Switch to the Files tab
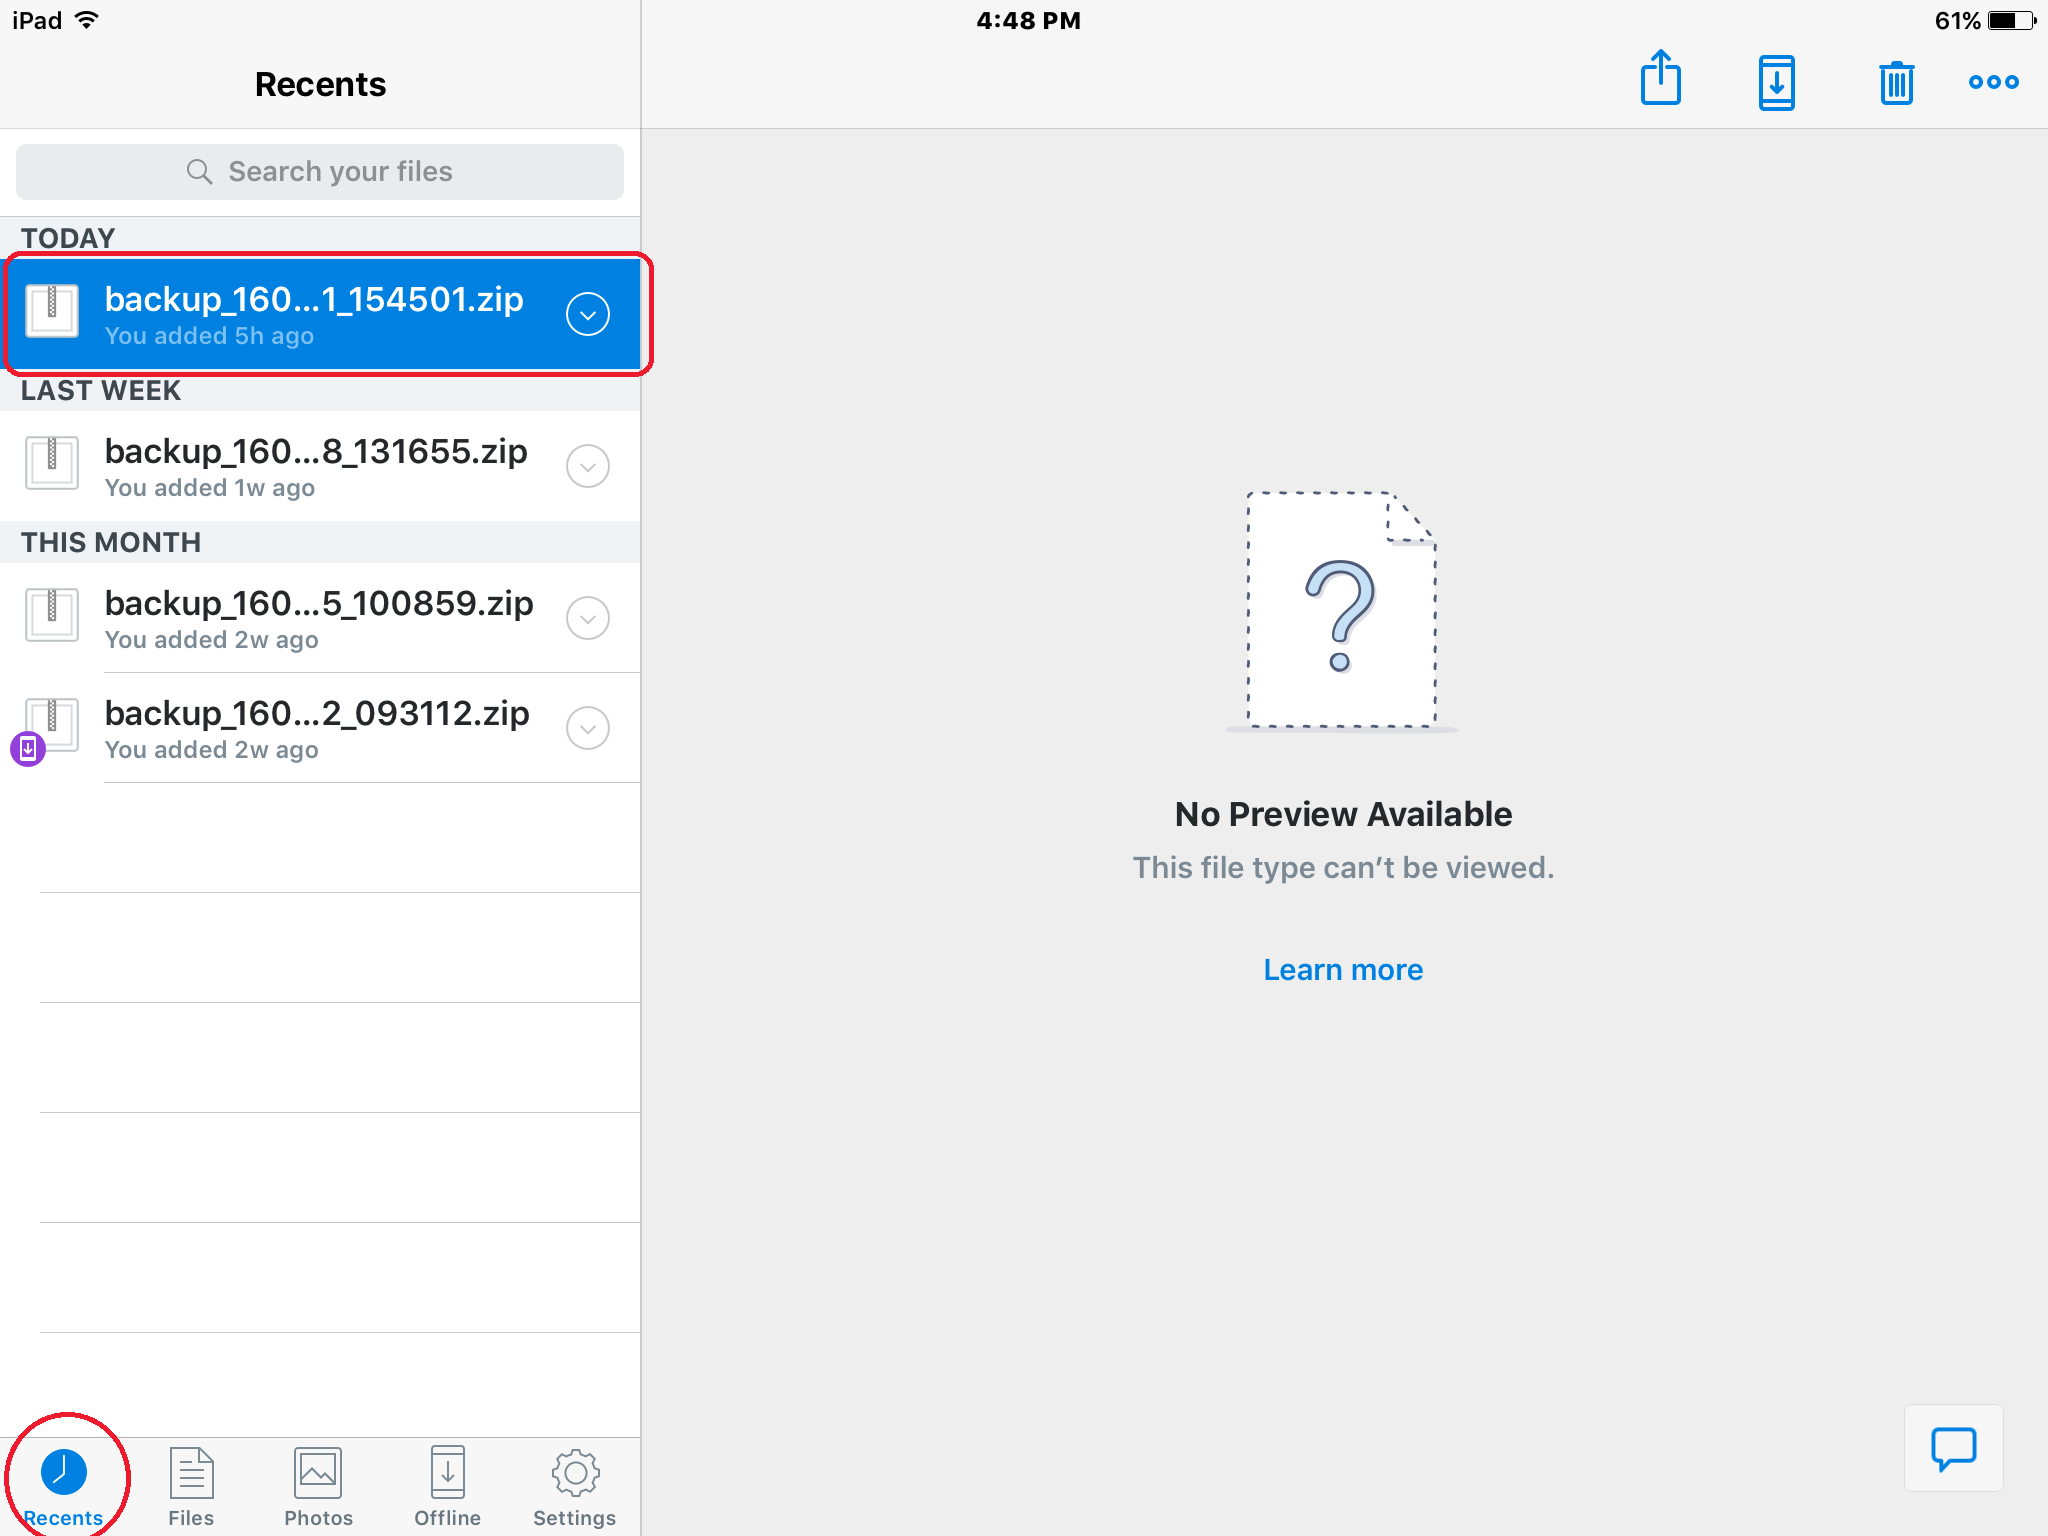This screenshot has width=2048, height=1536. (x=191, y=1486)
